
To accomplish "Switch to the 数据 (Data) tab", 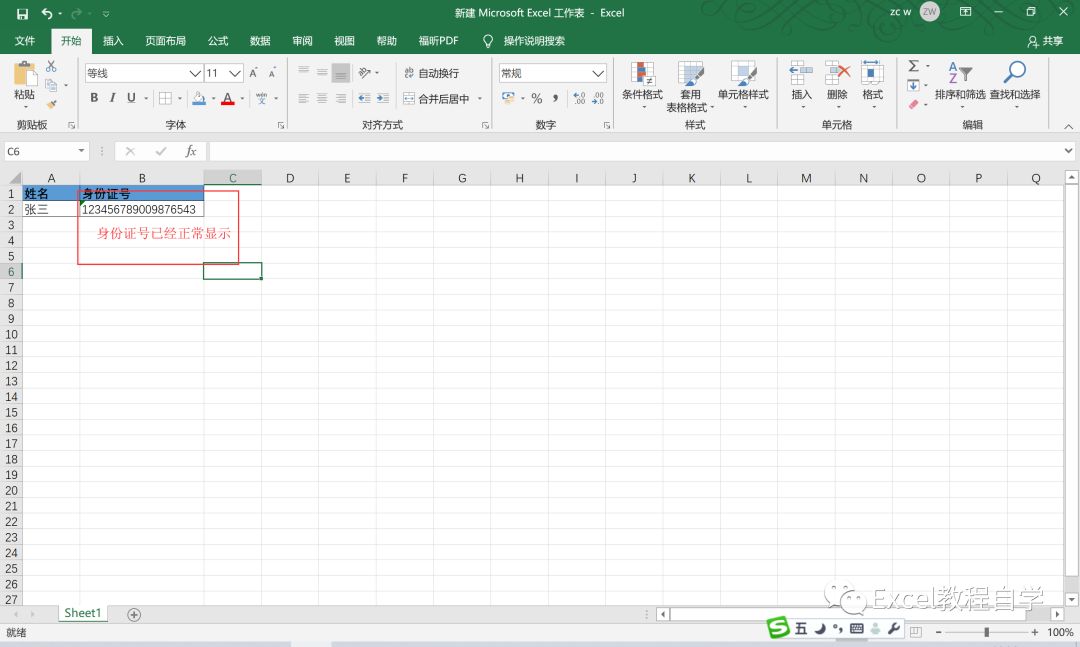I will click(260, 41).
